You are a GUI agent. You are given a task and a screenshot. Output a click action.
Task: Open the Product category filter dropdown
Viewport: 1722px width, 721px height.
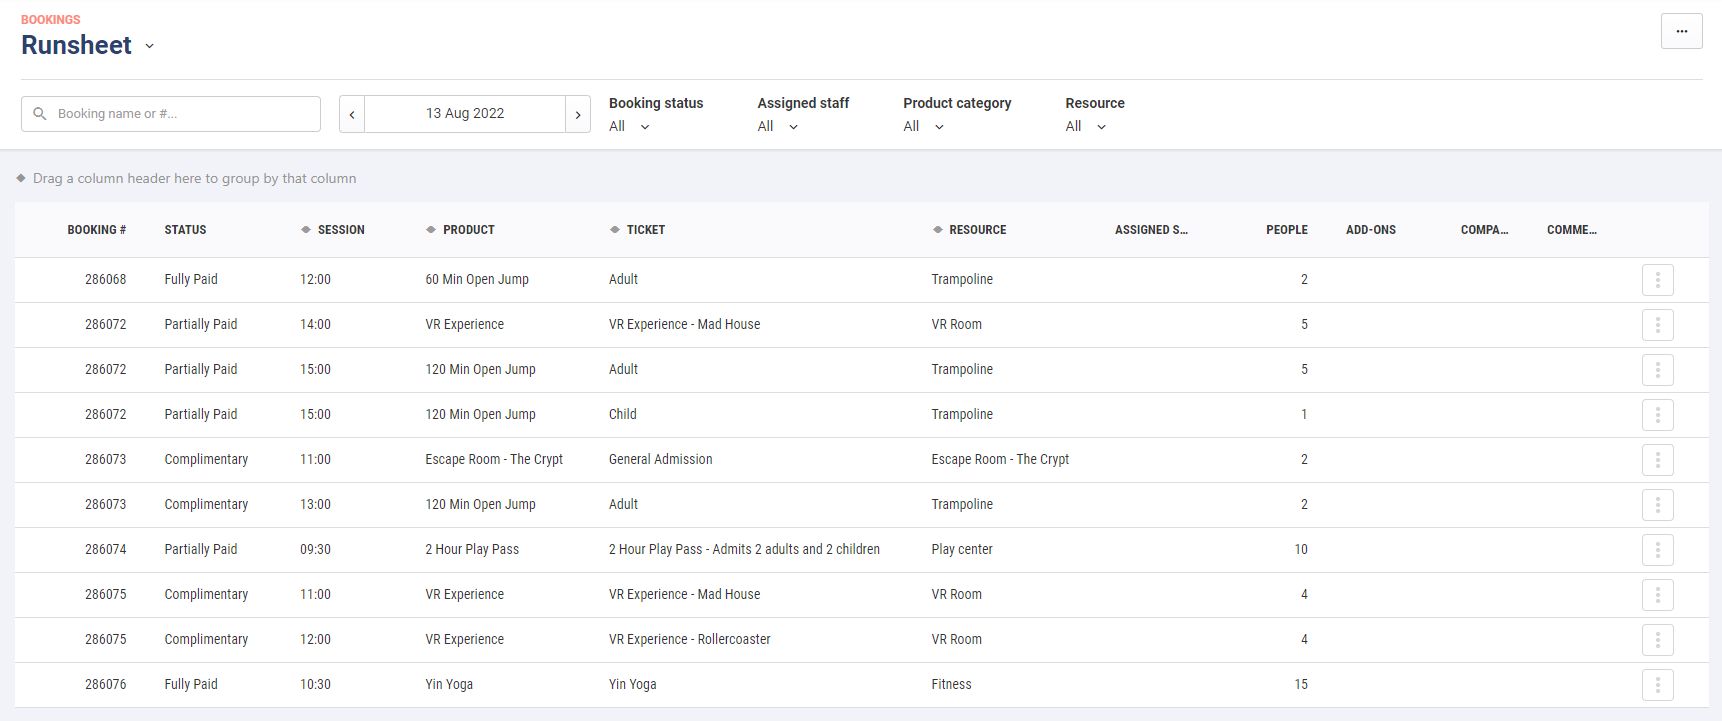click(x=924, y=127)
